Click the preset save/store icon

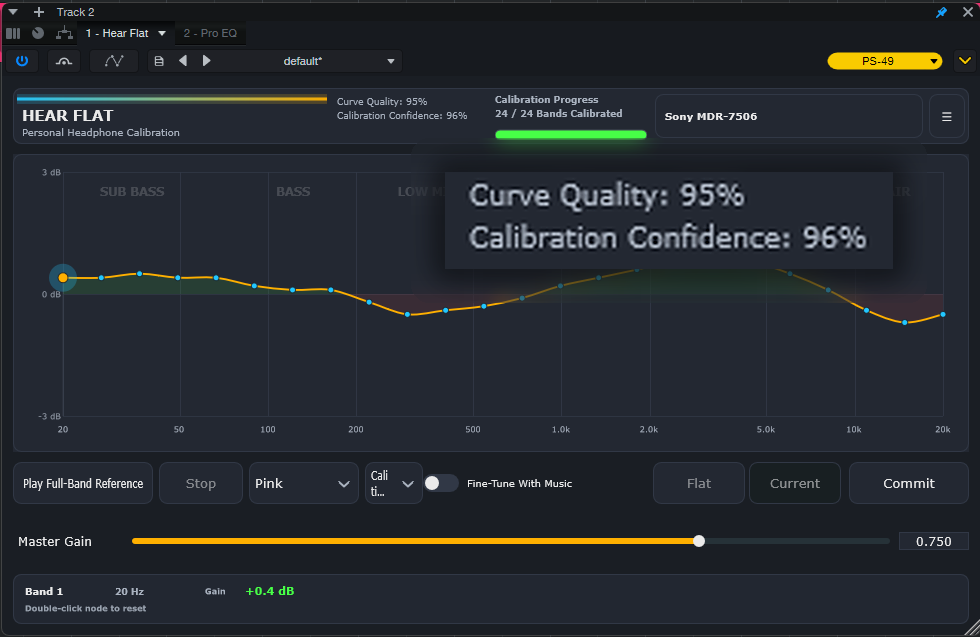click(159, 61)
